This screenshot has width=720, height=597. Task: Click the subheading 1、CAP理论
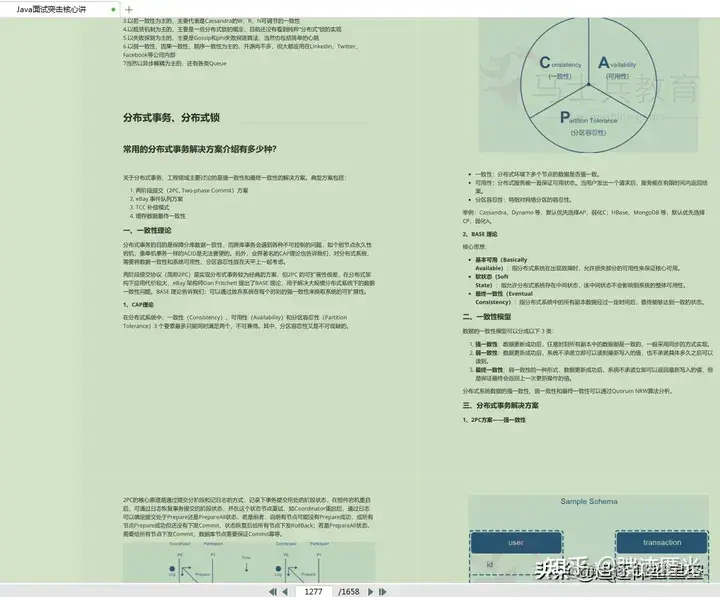tap(138, 304)
